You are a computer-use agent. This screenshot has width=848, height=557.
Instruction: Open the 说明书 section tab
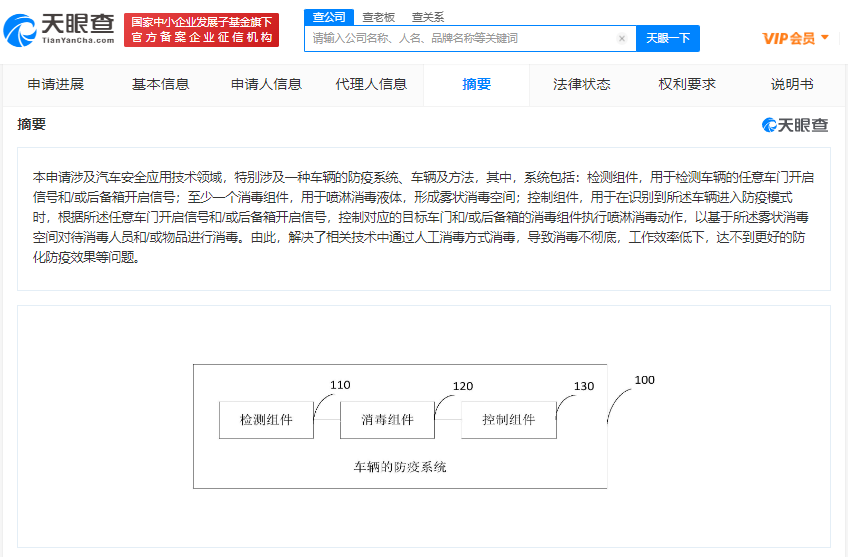click(x=792, y=84)
